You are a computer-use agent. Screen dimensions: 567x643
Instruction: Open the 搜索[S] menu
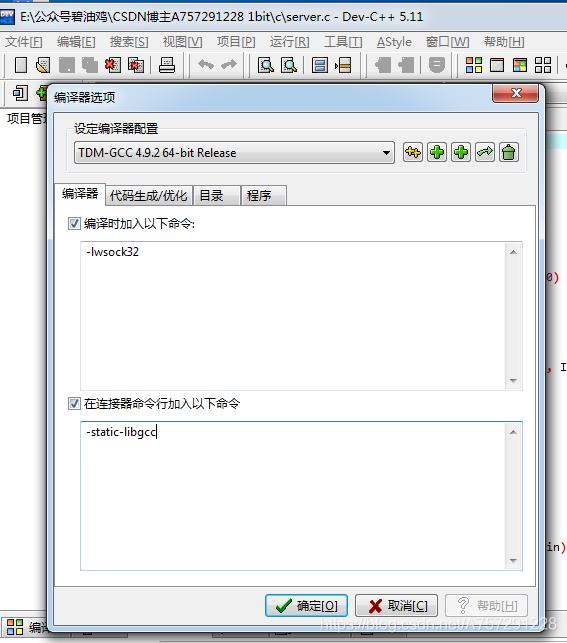tap(129, 42)
